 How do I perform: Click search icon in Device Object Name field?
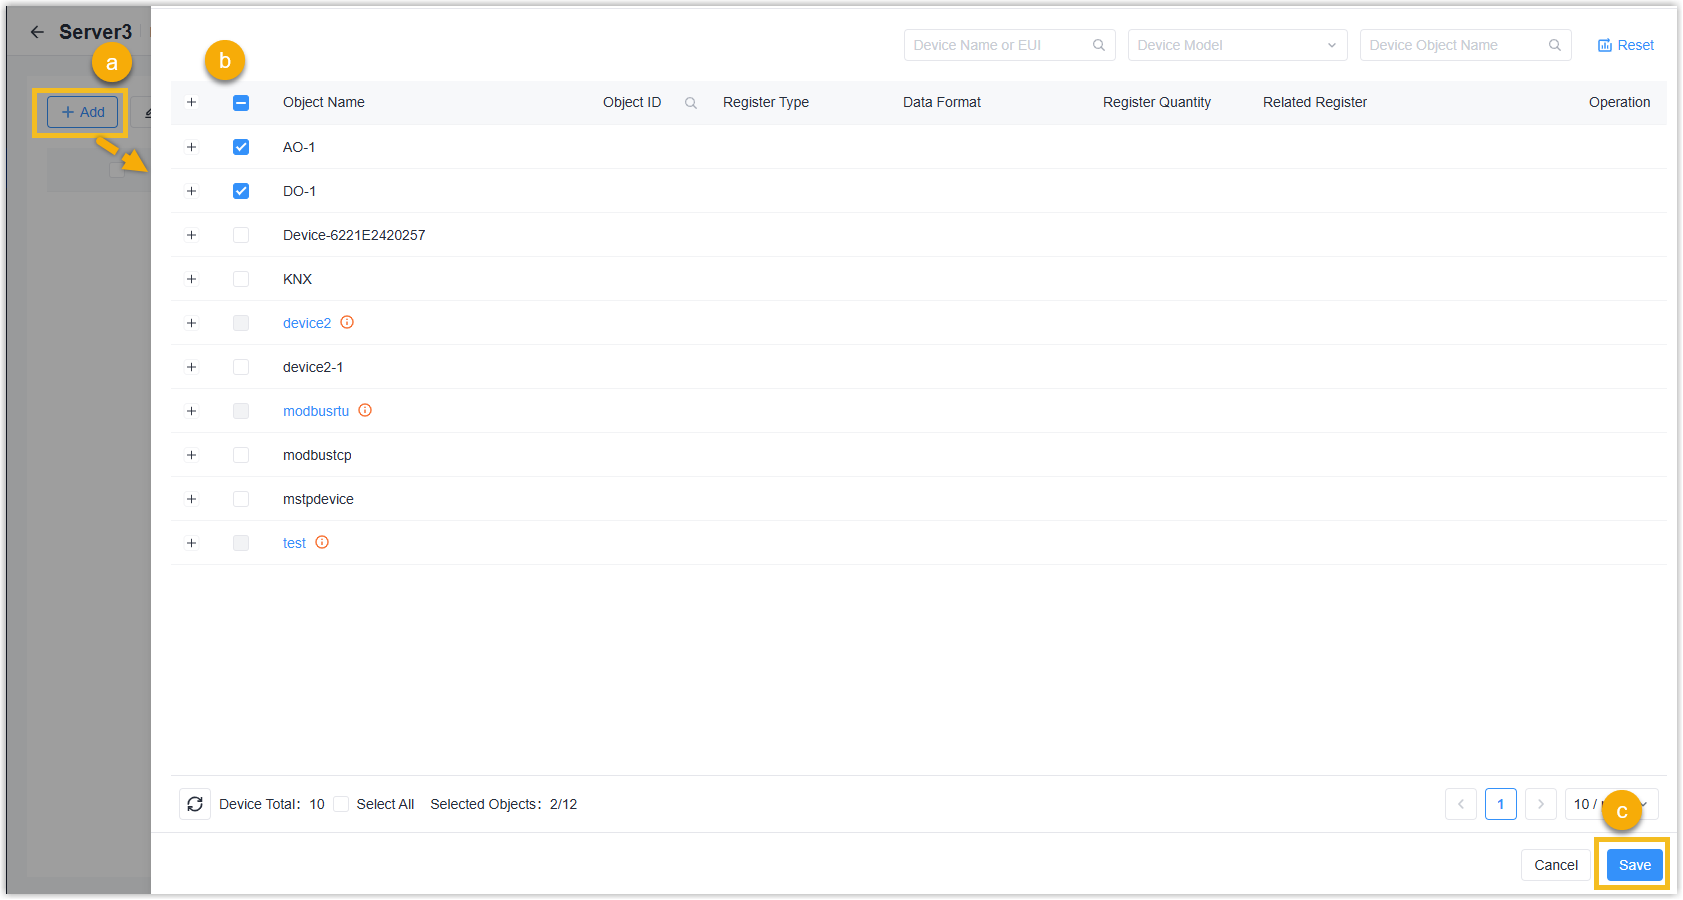(1554, 45)
